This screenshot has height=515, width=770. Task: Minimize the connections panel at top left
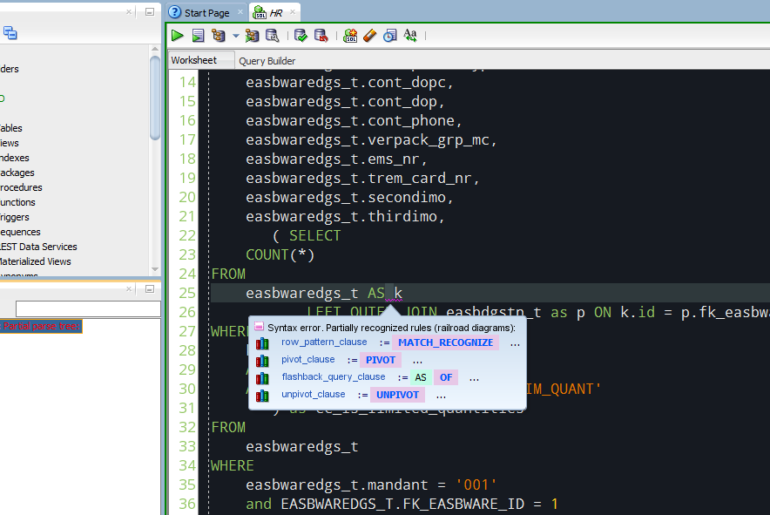149,11
